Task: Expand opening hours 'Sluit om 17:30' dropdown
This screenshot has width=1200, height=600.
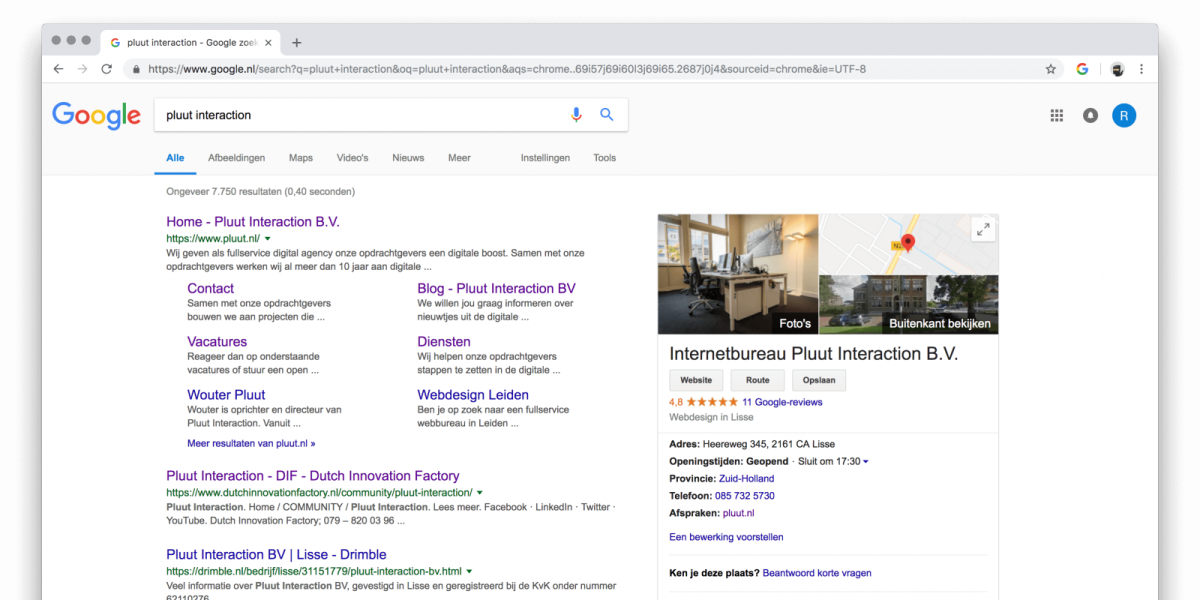Action: point(866,461)
